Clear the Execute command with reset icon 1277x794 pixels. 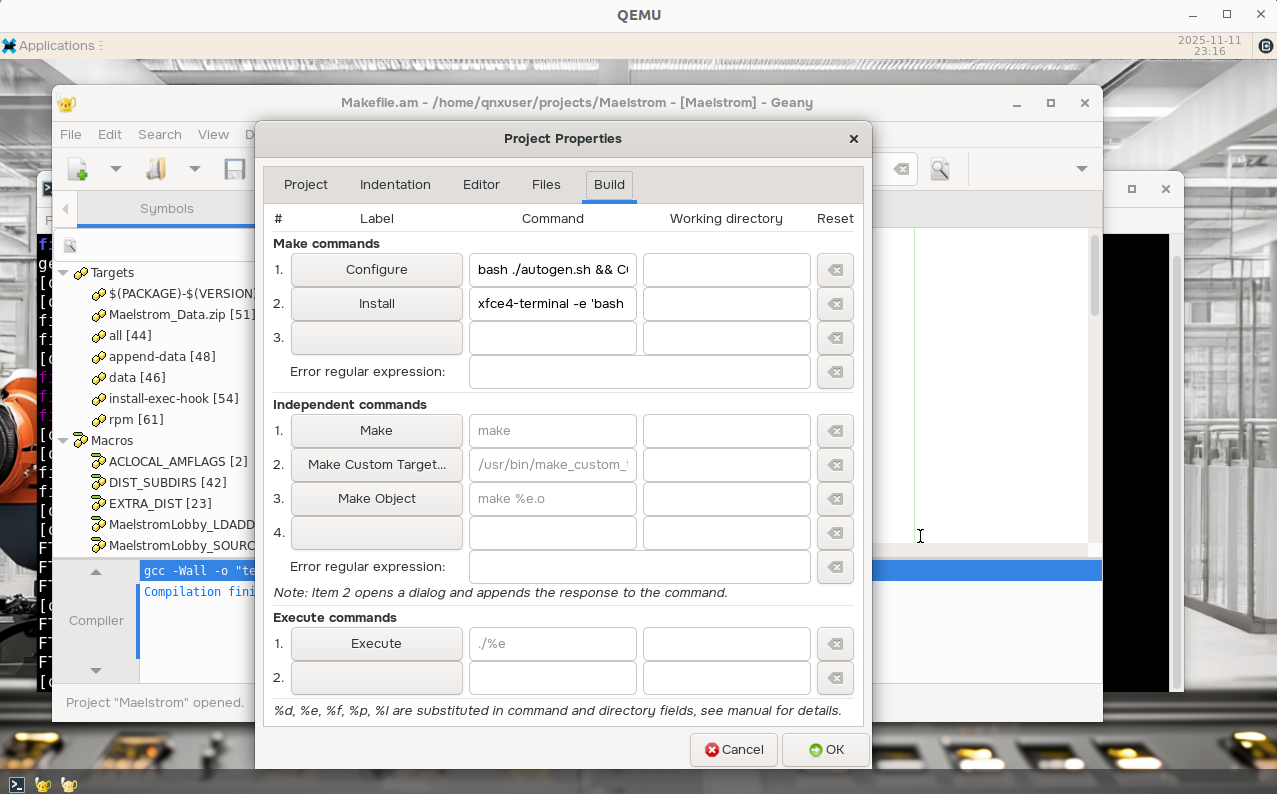pyautogui.click(x=835, y=644)
